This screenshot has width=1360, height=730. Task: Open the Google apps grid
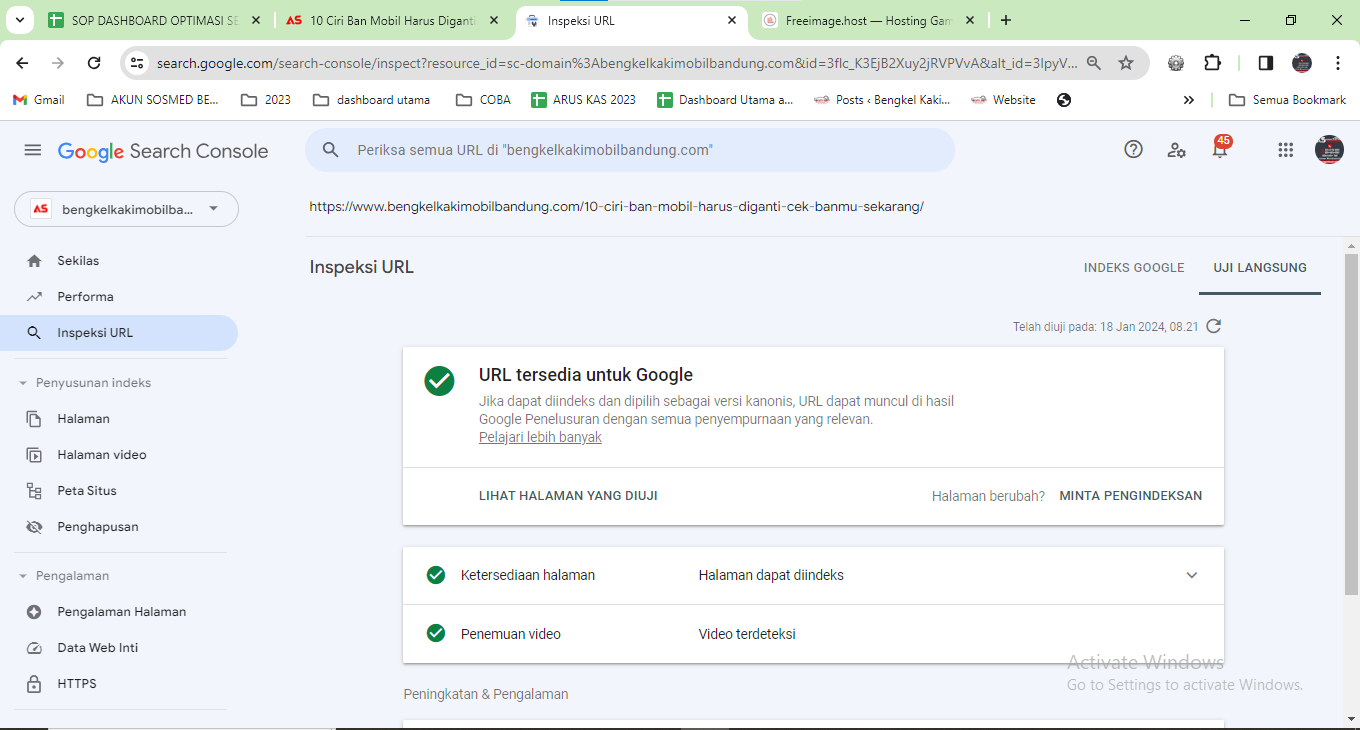1286,150
